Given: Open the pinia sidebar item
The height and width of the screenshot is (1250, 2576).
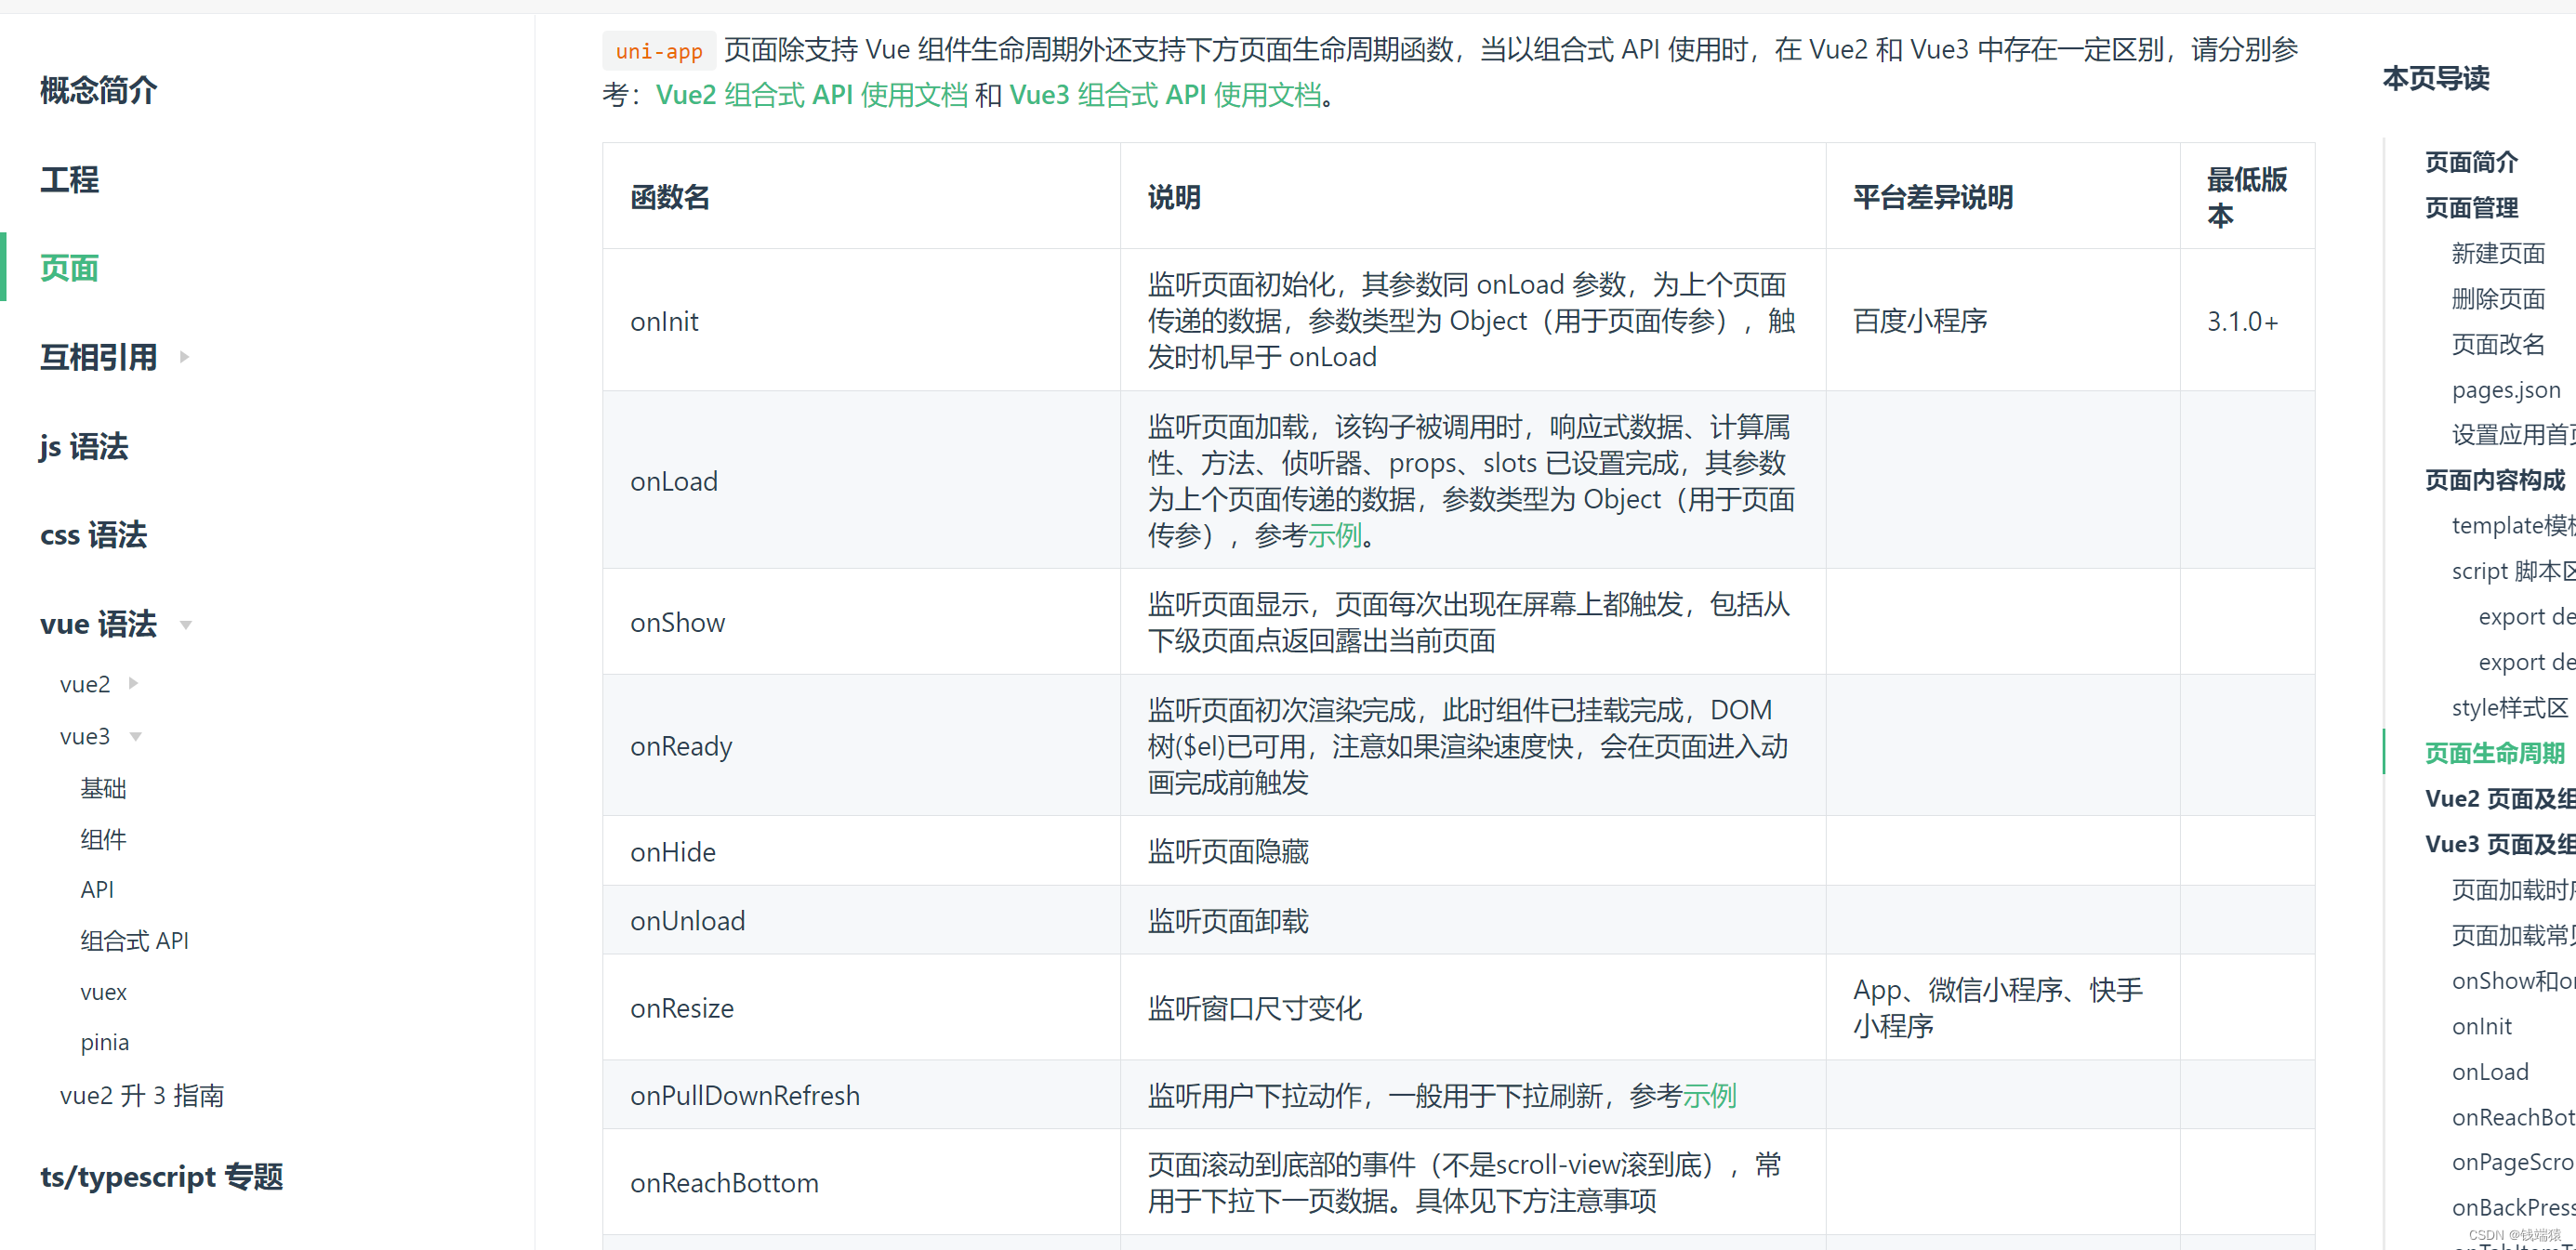Looking at the screenshot, I should [x=104, y=1043].
